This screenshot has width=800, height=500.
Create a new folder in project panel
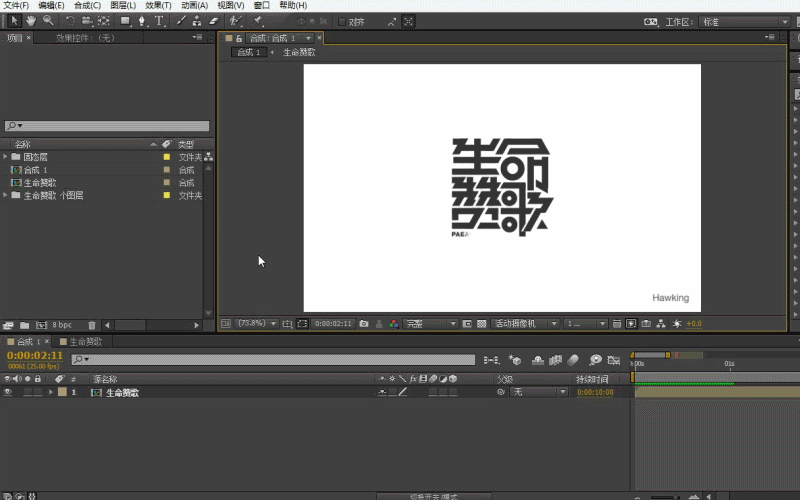click(24, 325)
